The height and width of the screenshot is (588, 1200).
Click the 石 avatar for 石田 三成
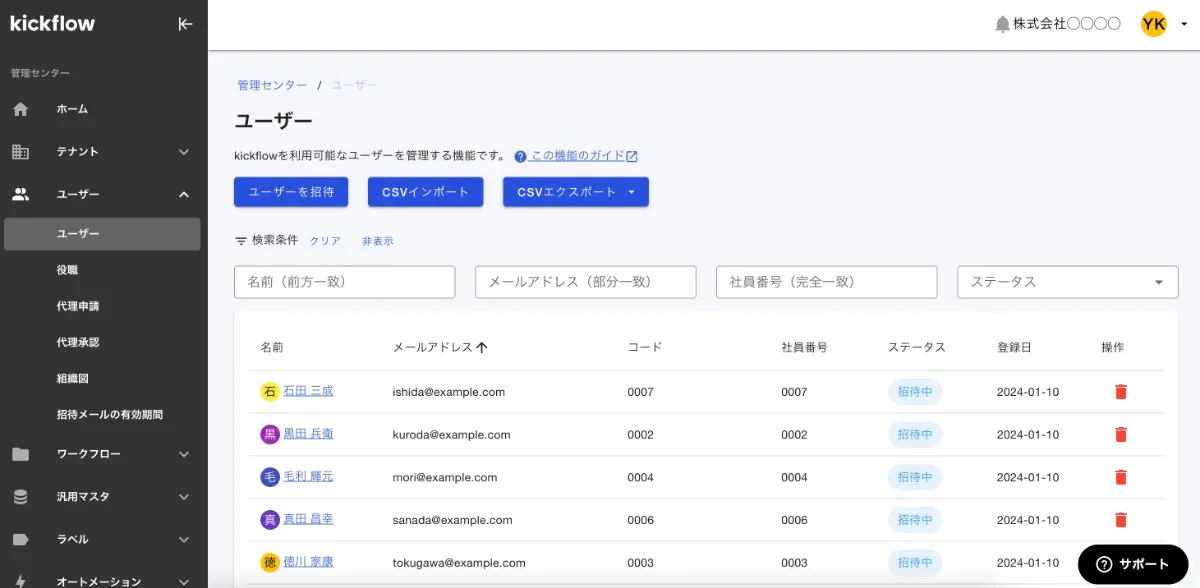point(269,392)
